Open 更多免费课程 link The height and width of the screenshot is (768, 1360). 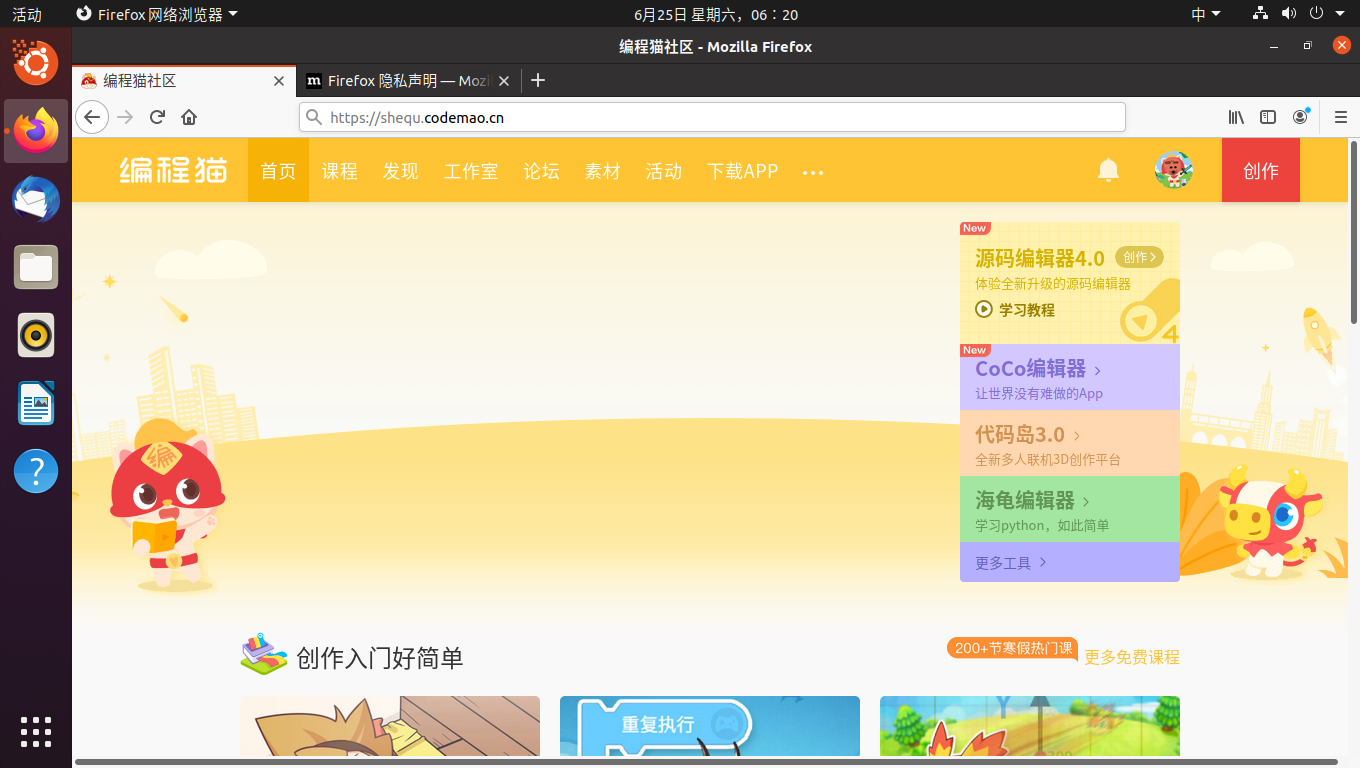point(1132,657)
